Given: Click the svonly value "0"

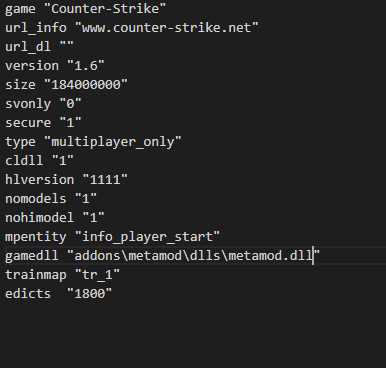Looking at the screenshot, I should [70, 104].
